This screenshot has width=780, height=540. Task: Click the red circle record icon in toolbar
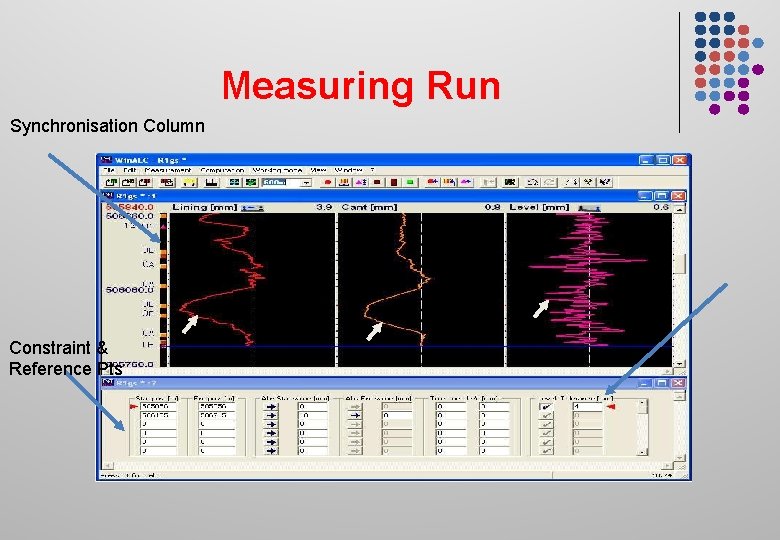point(327,182)
